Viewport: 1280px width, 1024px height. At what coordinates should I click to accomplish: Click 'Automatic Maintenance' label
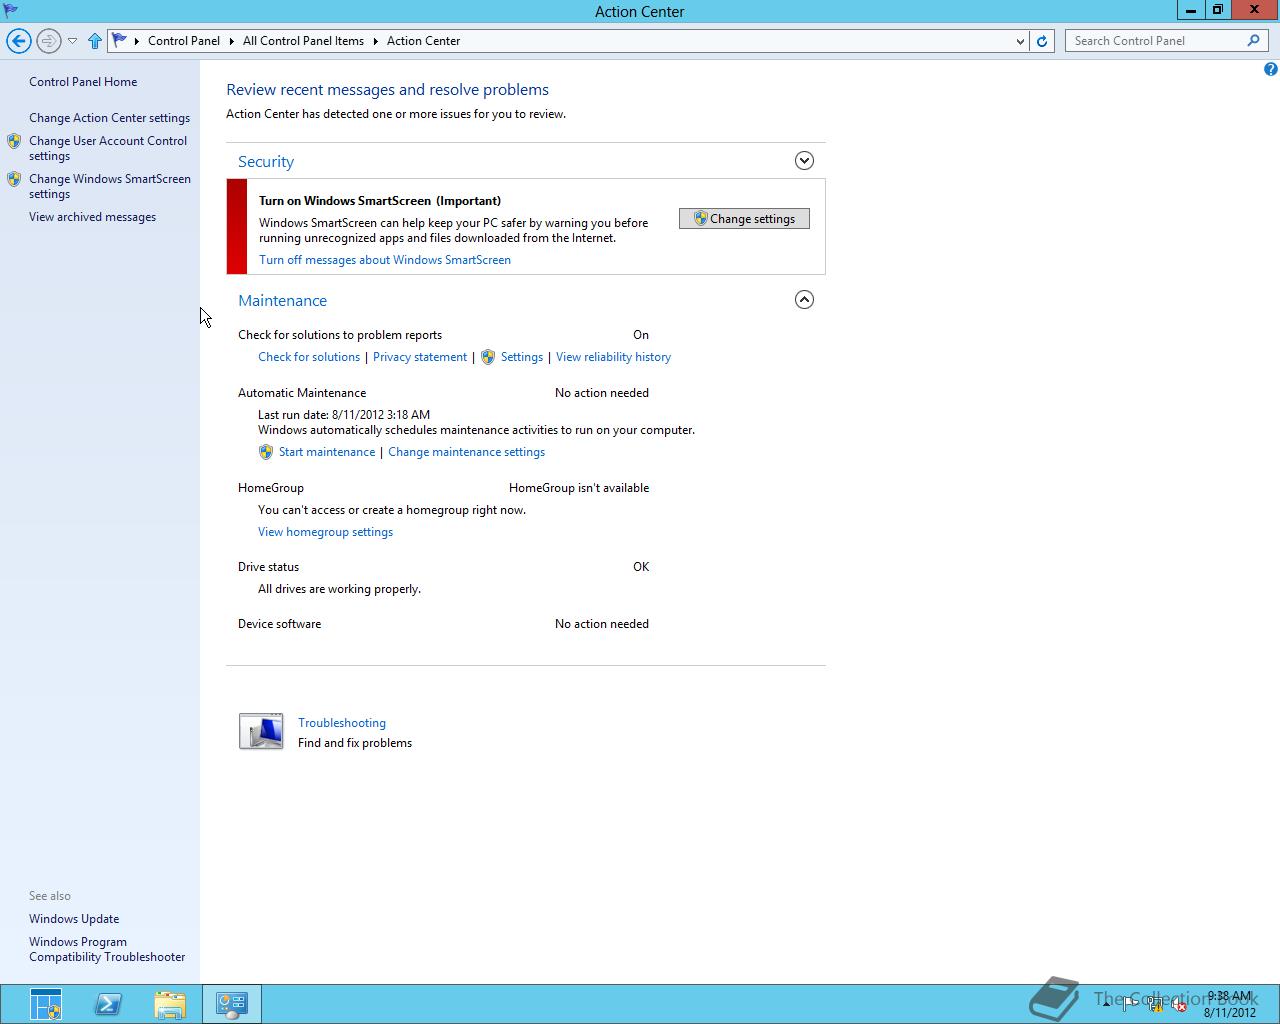pyautogui.click(x=302, y=393)
